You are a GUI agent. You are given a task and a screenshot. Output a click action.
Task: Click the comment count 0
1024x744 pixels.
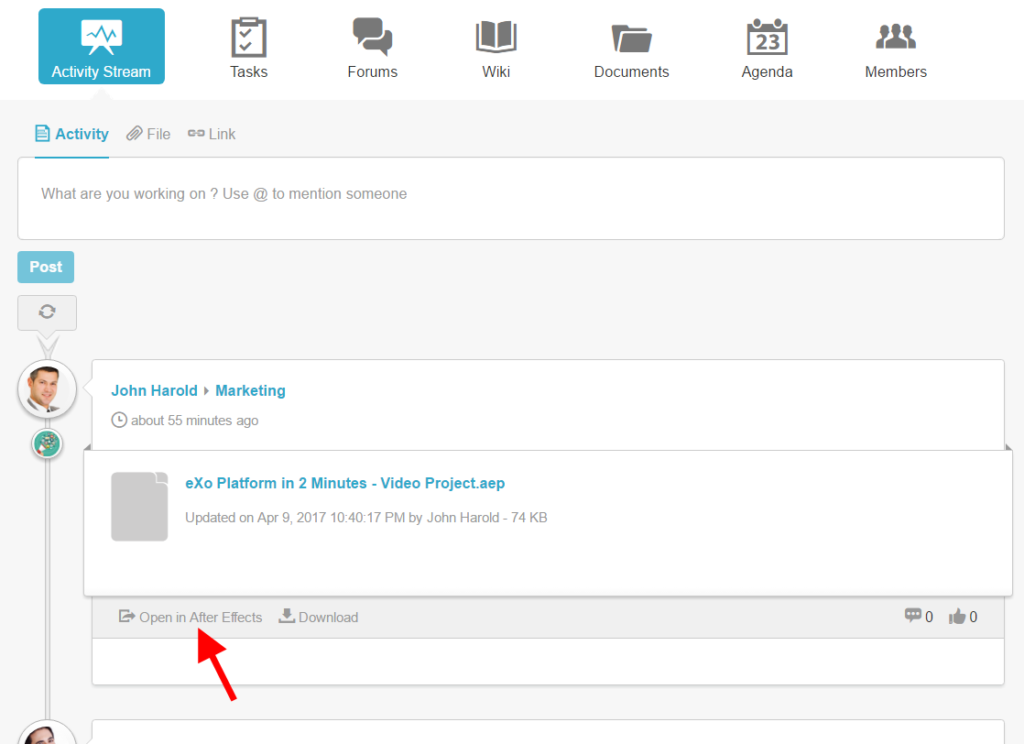[929, 617]
